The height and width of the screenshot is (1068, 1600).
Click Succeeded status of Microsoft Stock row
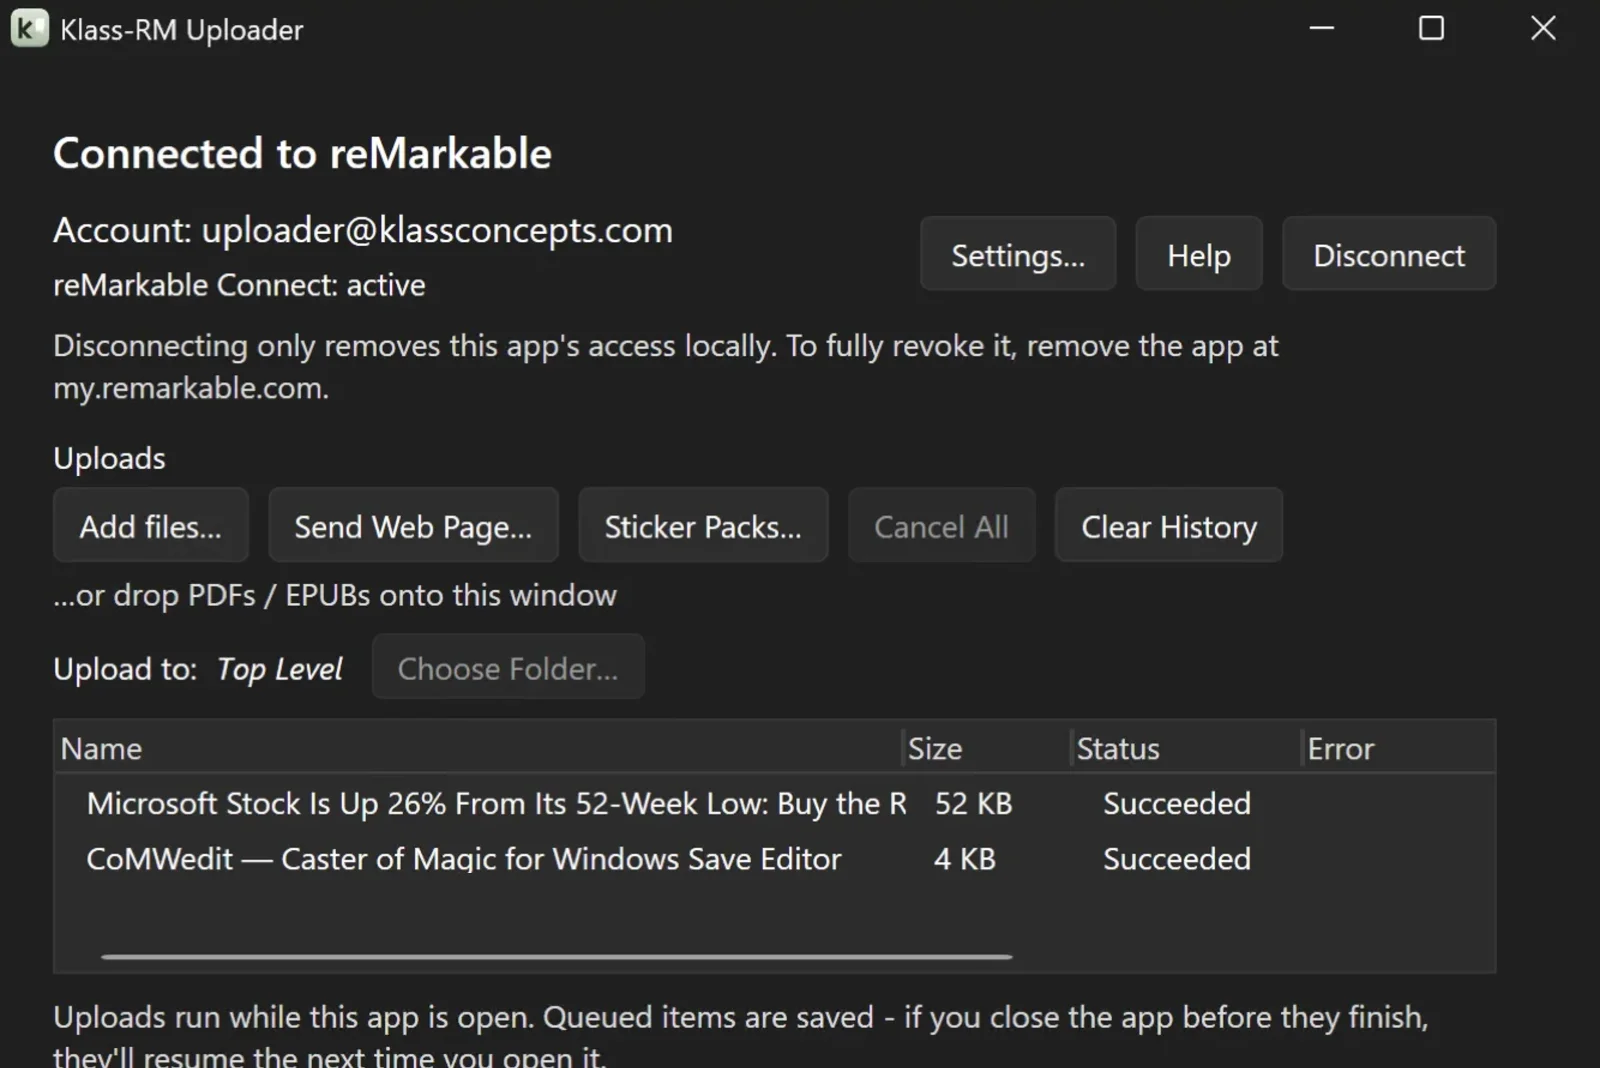pyautogui.click(x=1176, y=803)
